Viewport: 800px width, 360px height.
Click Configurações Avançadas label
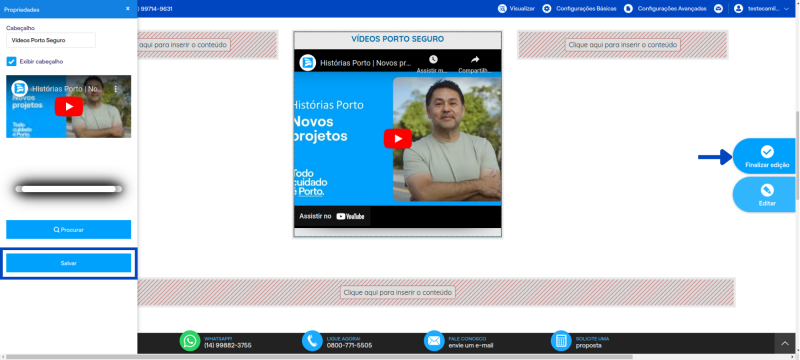pyautogui.click(x=672, y=9)
